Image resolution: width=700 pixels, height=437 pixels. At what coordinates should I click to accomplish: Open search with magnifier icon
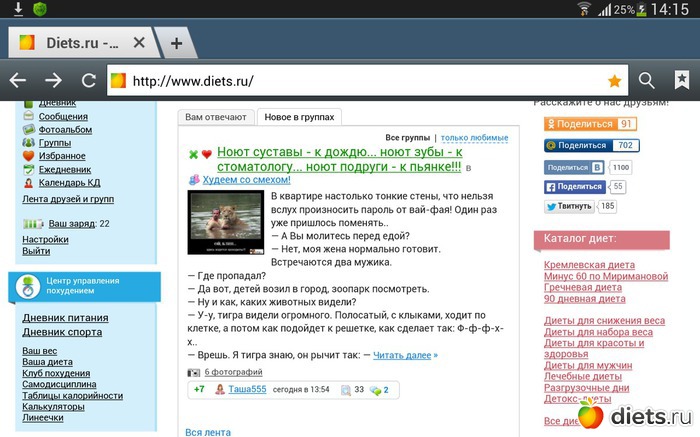[x=647, y=81]
